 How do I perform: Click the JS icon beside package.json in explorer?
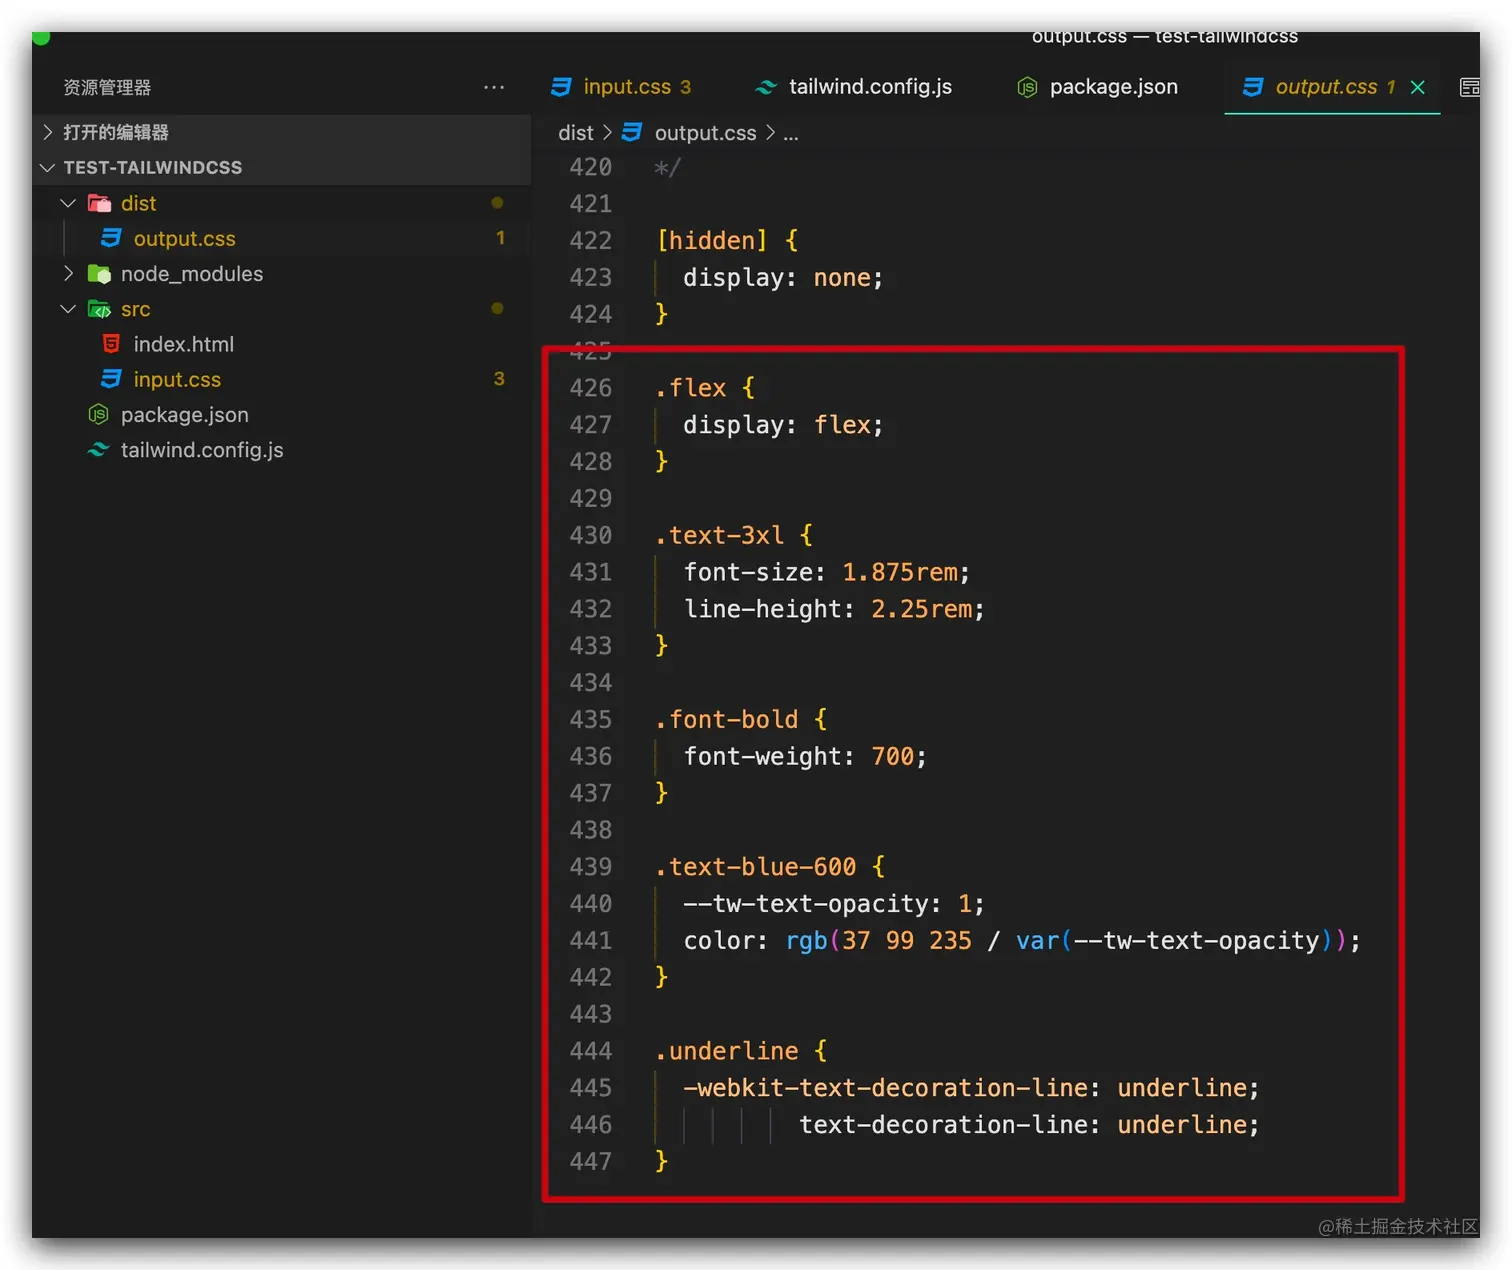click(x=97, y=414)
